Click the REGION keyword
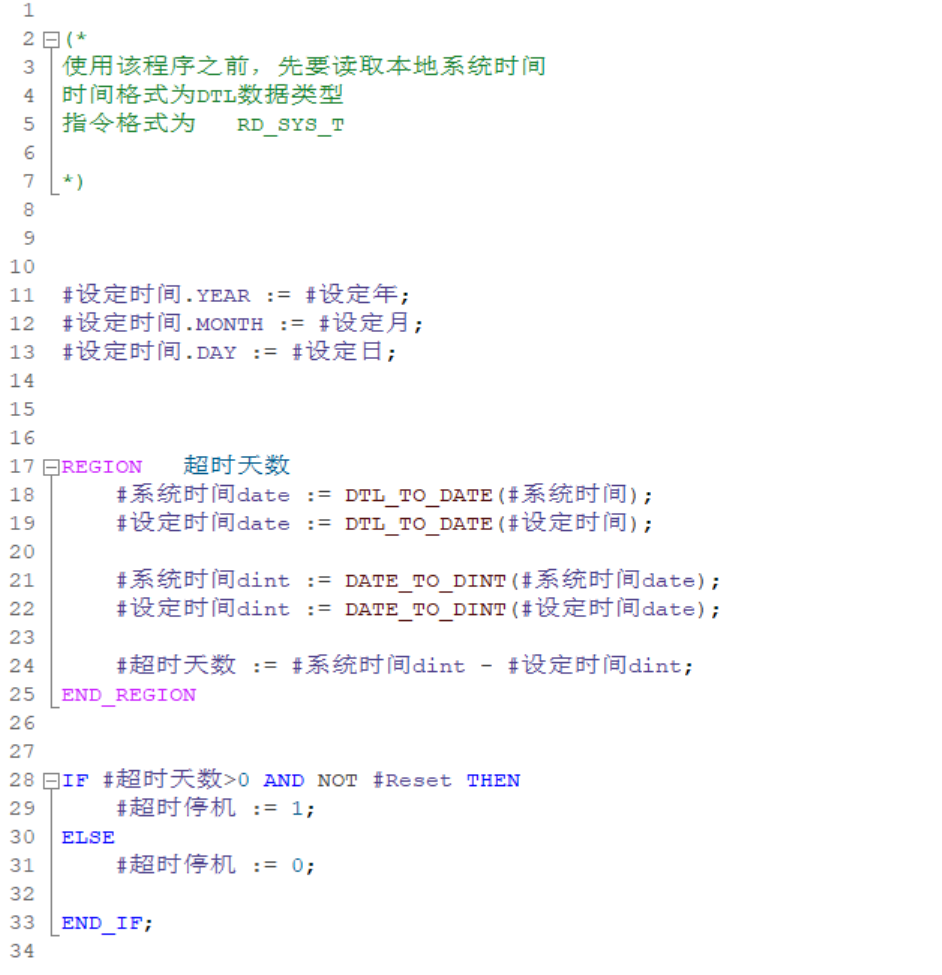The image size is (942, 975). pos(102,467)
